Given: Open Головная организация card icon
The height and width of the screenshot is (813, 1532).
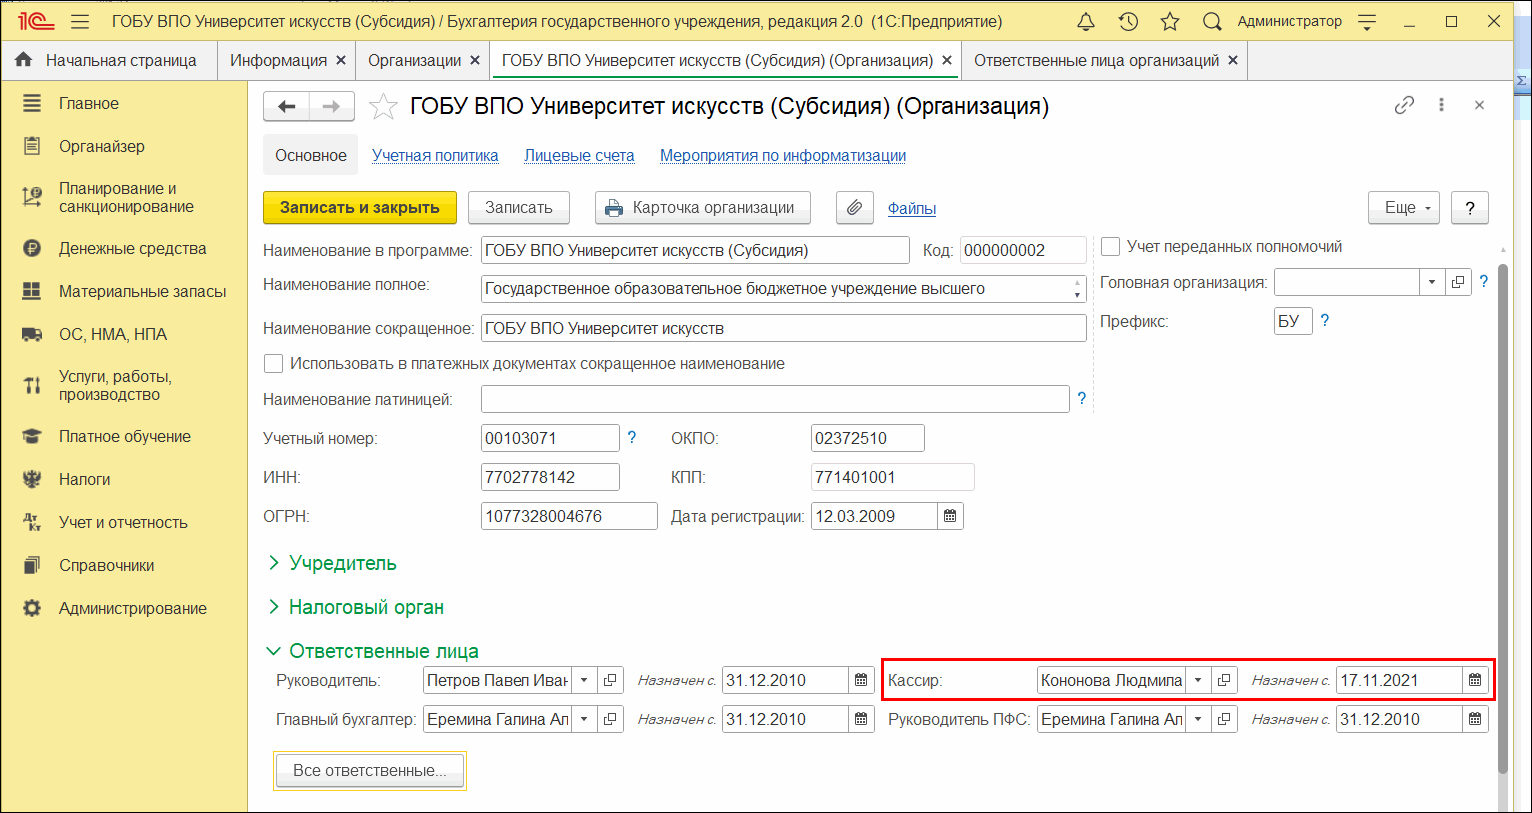Looking at the screenshot, I should [x=1458, y=282].
